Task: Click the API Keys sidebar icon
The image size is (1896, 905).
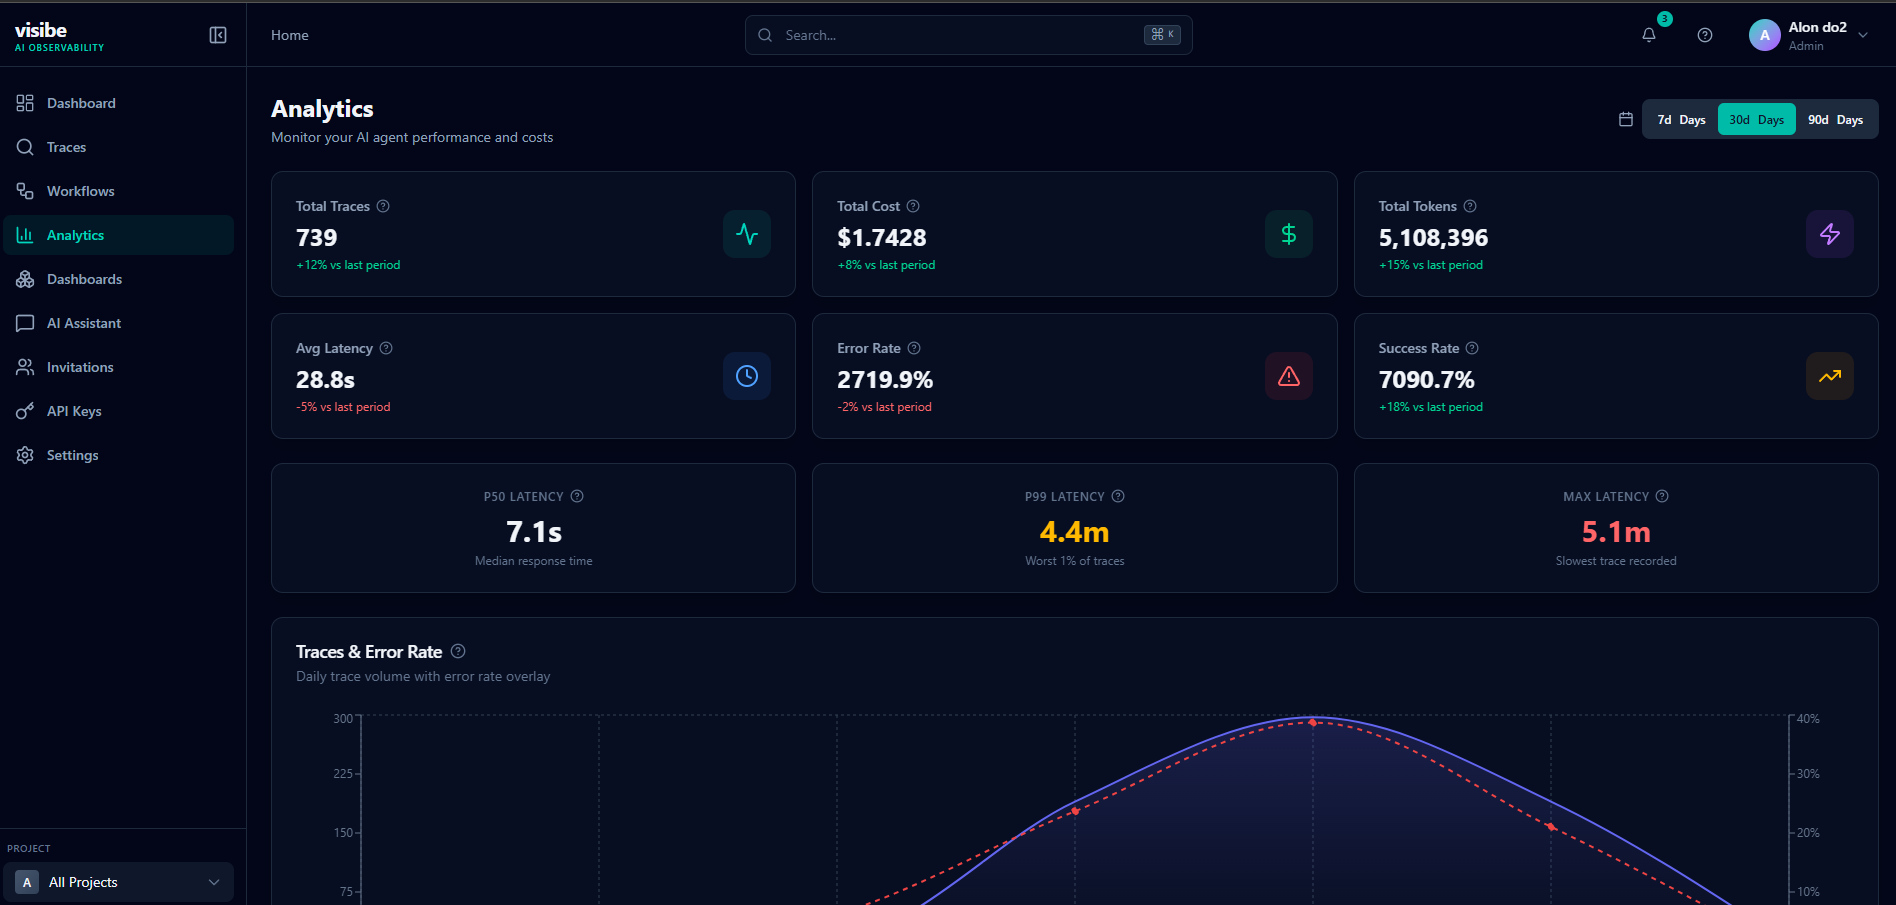Action: tap(25, 411)
